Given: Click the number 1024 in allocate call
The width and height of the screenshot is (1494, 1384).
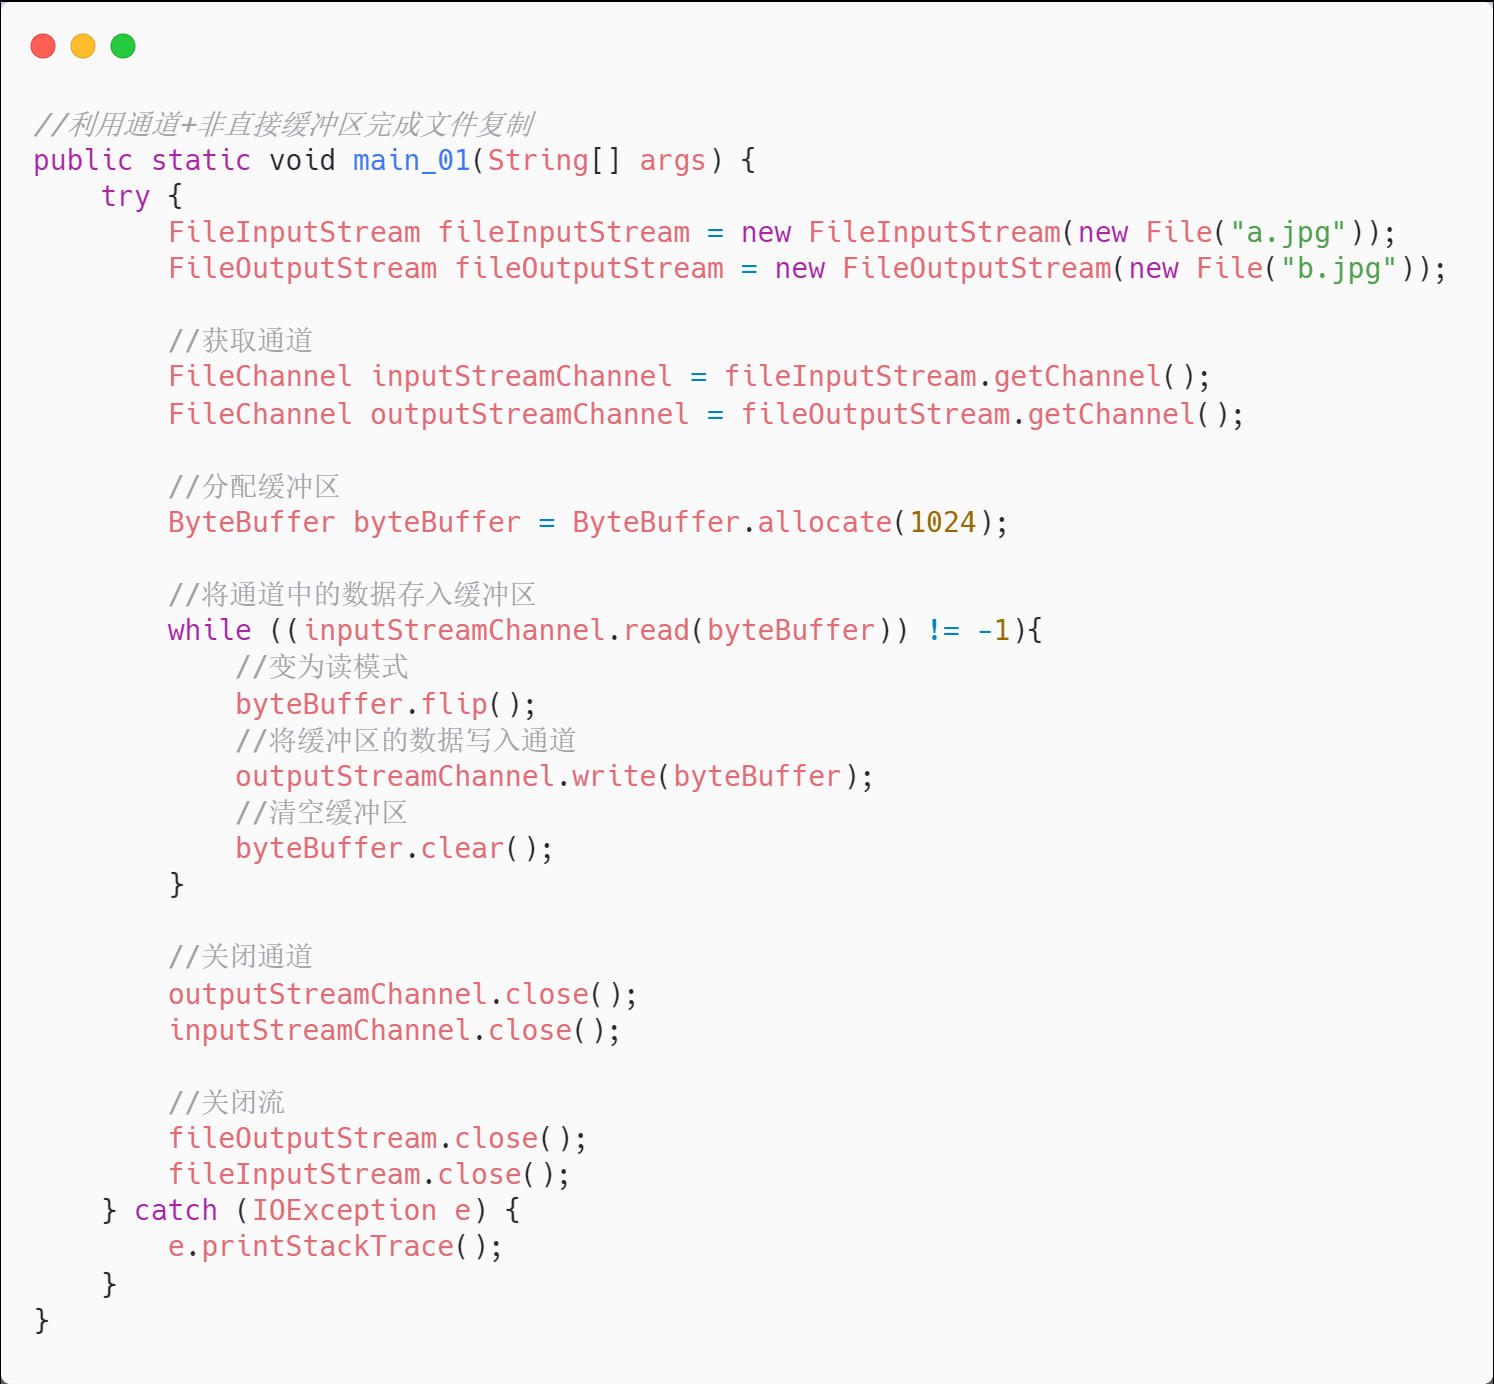Looking at the screenshot, I should pyautogui.click(x=942, y=522).
